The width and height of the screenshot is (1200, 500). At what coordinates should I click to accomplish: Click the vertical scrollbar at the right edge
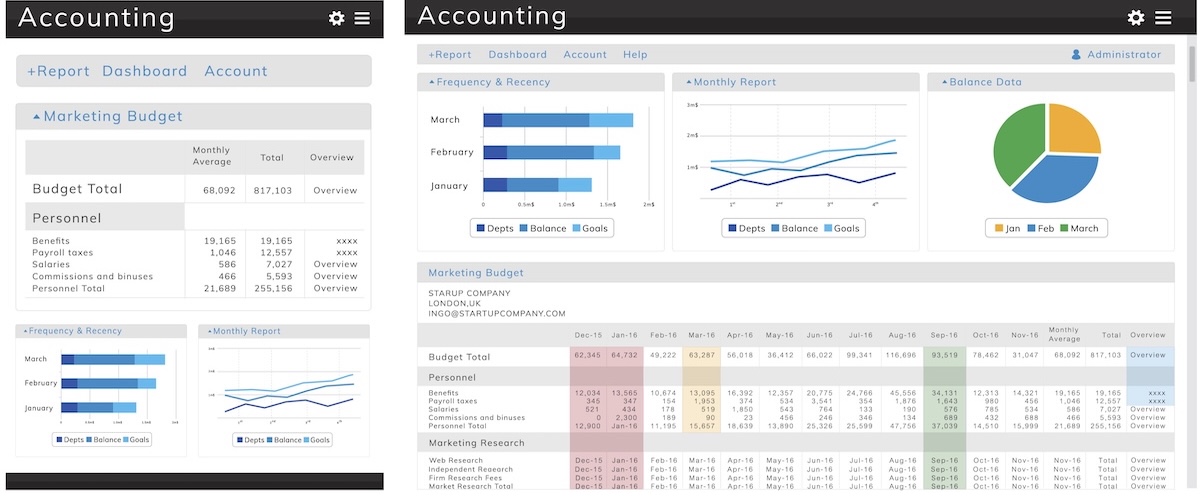pyautogui.click(x=1192, y=65)
